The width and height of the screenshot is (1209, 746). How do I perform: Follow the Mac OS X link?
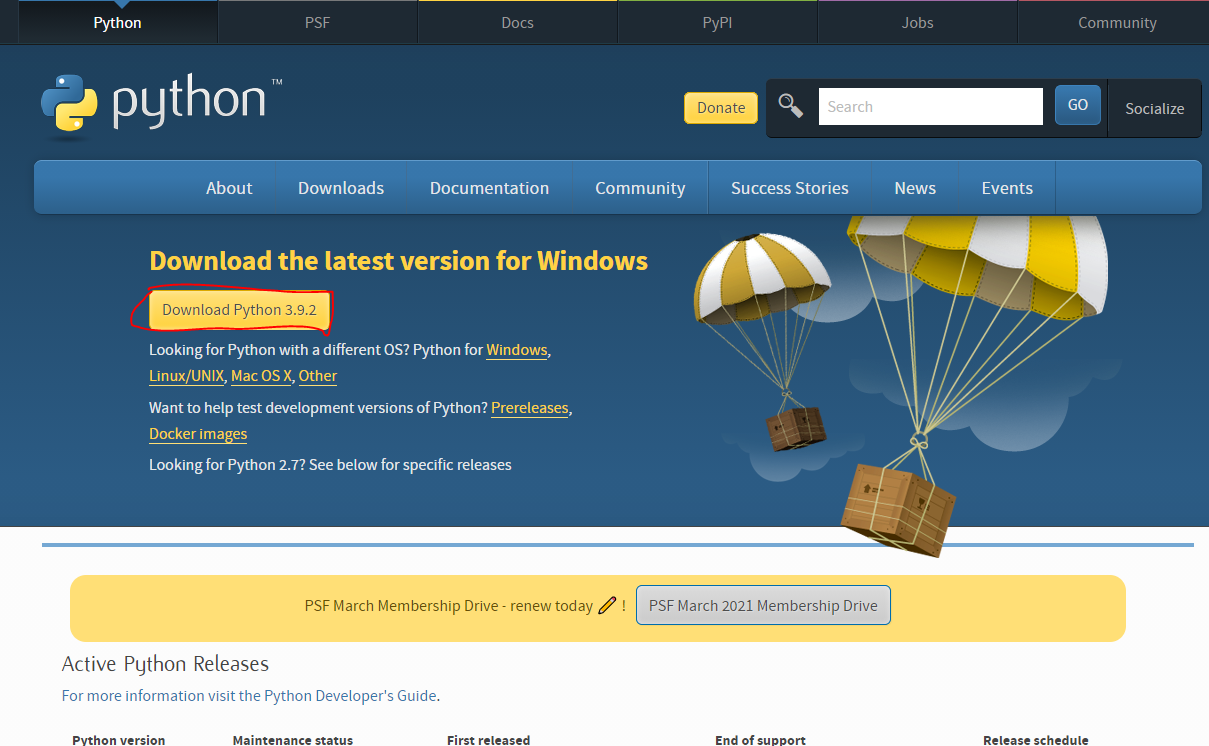point(261,376)
